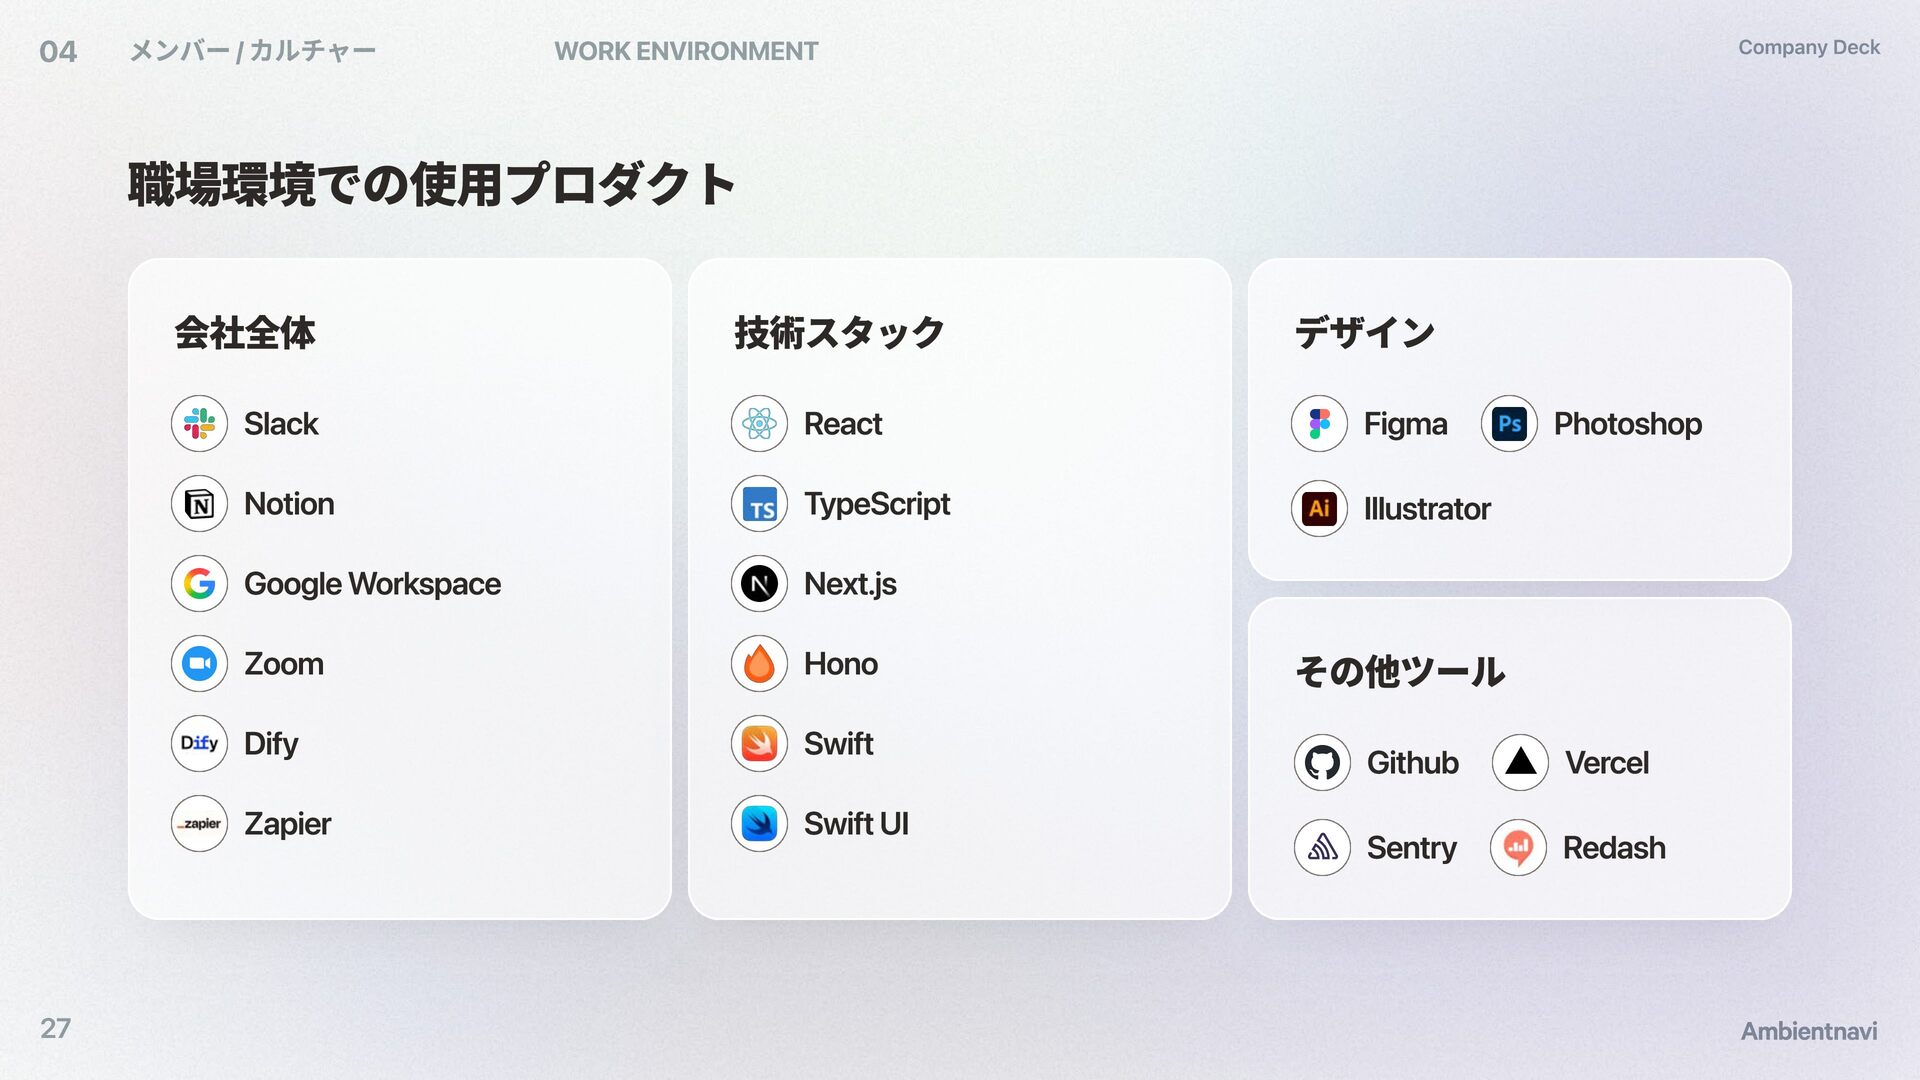Image resolution: width=1920 pixels, height=1080 pixels.
Task: Click the Photoshop Ps icon
Action: [1509, 424]
